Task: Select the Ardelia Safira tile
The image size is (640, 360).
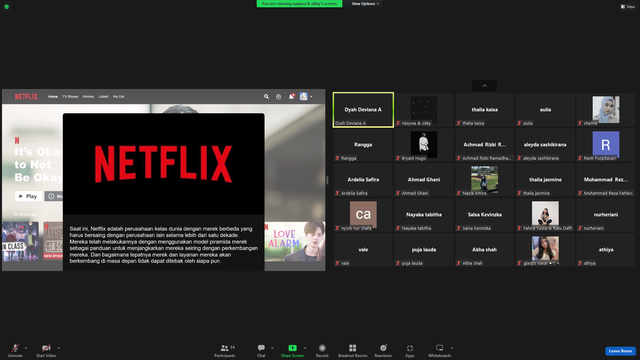Action: [363, 180]
